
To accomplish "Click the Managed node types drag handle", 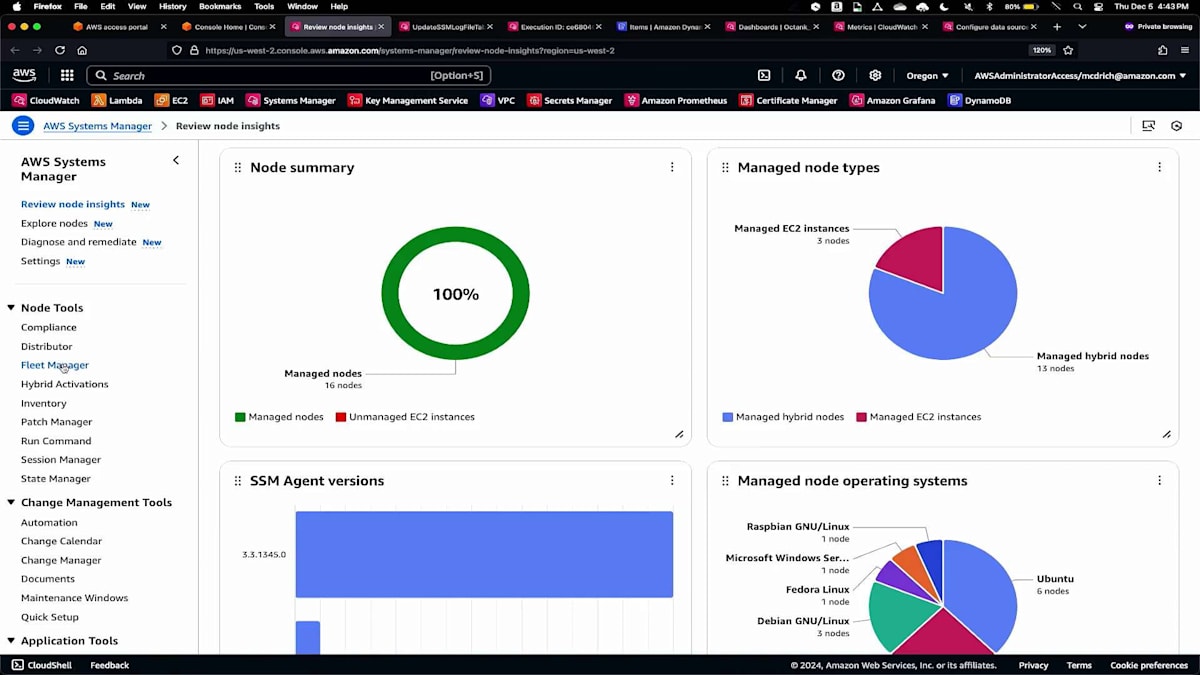I will (x=725, y=168).
